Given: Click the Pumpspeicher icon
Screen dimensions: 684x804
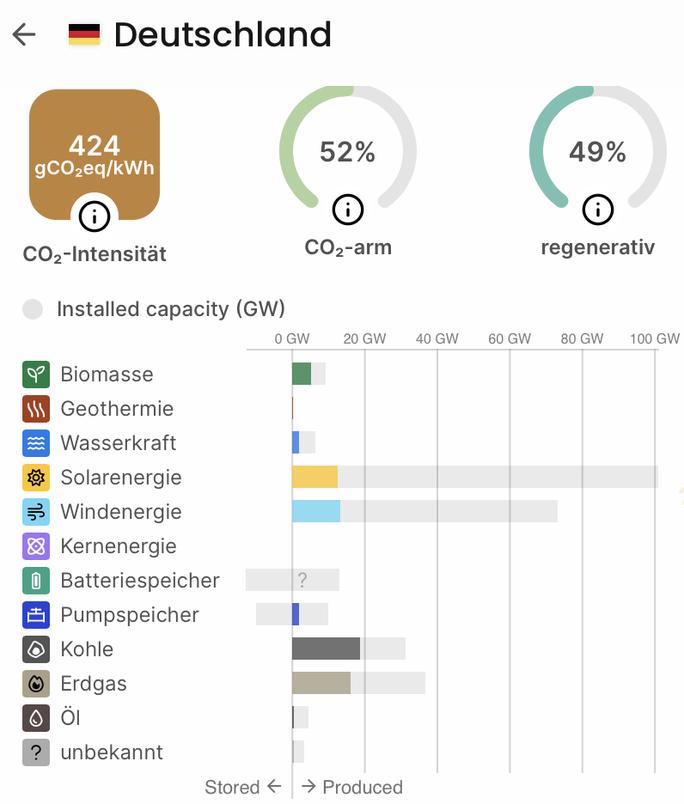Looking at the screenshot, I should pyautogui.click(x=36, y=615).
